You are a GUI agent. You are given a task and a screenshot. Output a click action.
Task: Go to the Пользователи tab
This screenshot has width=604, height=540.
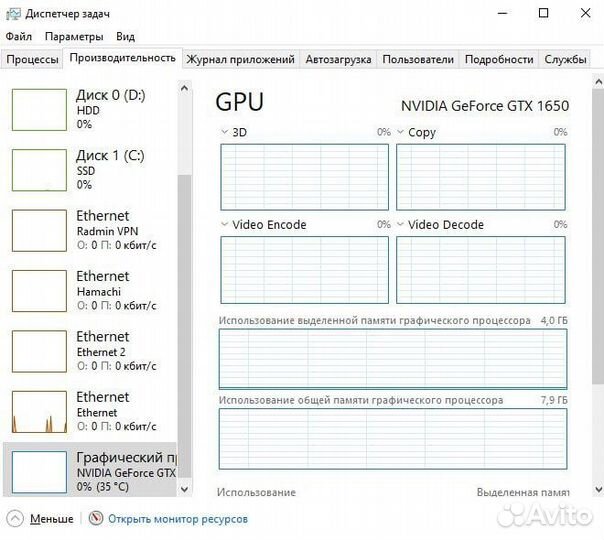(418, 60)
